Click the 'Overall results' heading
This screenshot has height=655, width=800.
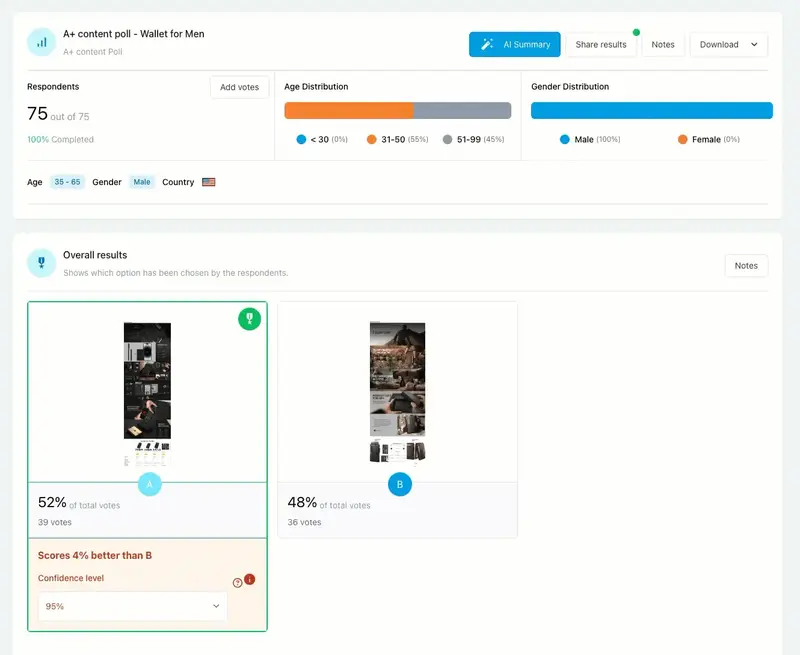pyautogui.click(x=95, y=255)
